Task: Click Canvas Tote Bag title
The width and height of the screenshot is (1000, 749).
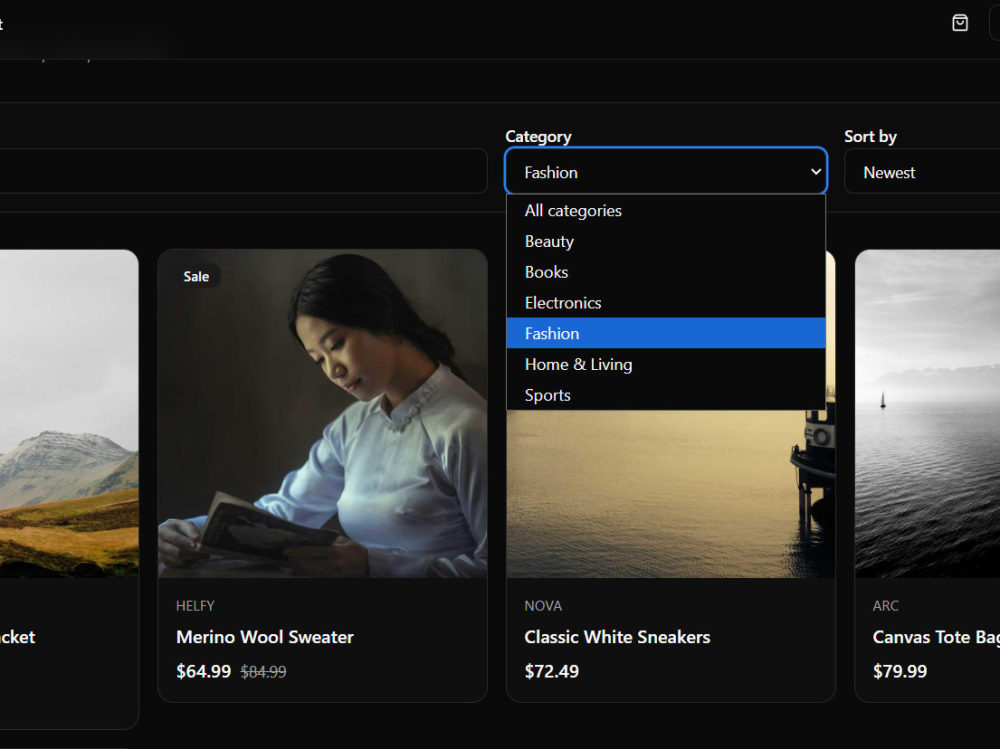Action: pos(936,637)
